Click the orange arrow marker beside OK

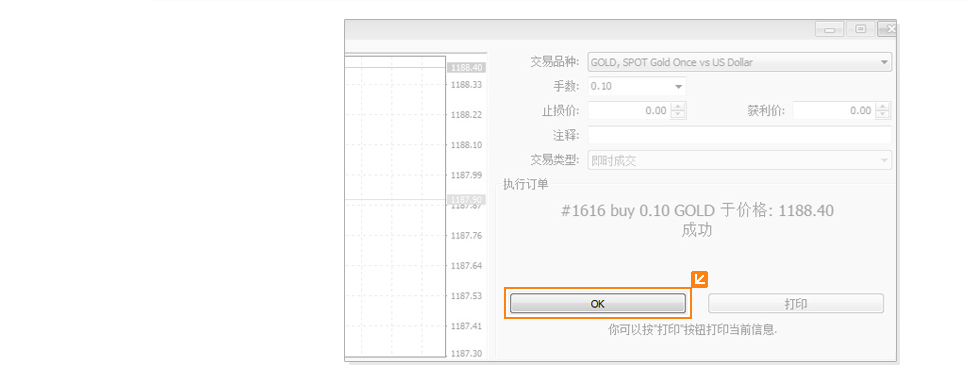[x=699, y=280]
